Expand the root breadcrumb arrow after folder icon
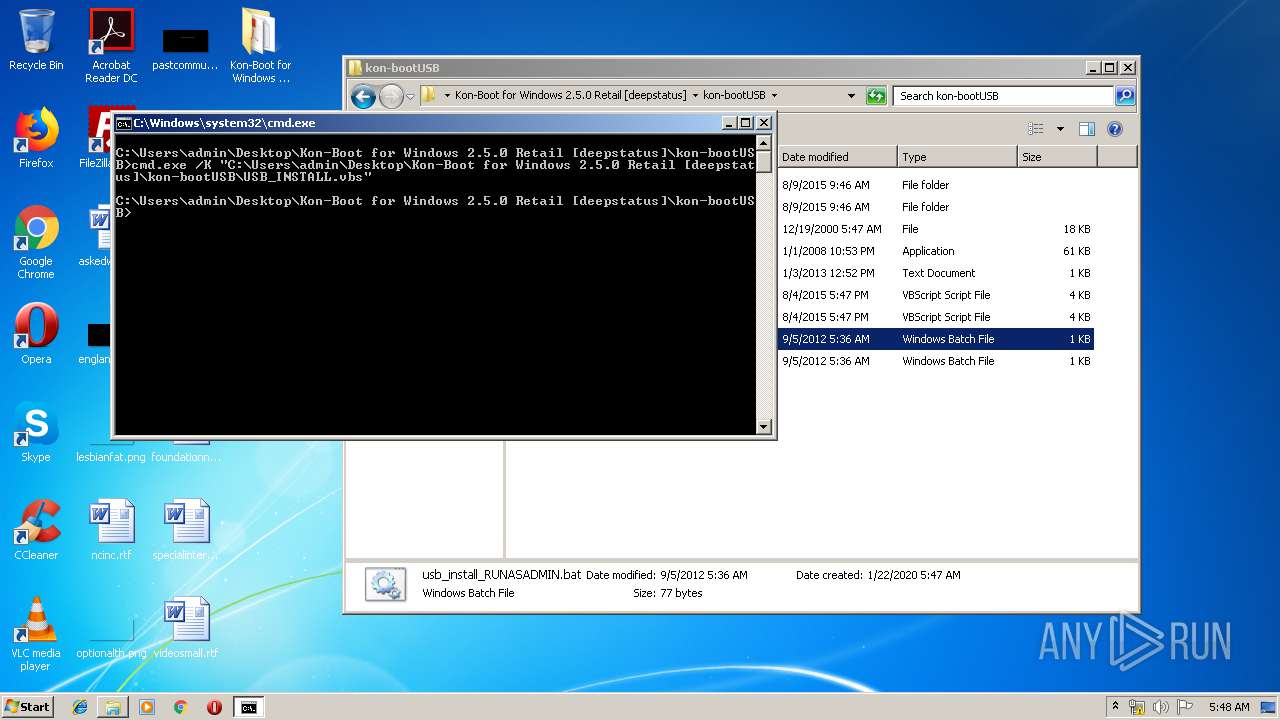The height and width of the screenshot is (720, 1280). point(447,96)
